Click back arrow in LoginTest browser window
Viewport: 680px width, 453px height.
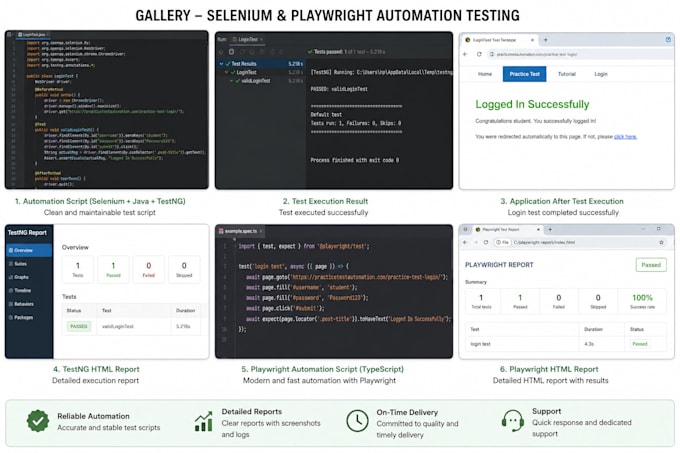click(465, 54)
